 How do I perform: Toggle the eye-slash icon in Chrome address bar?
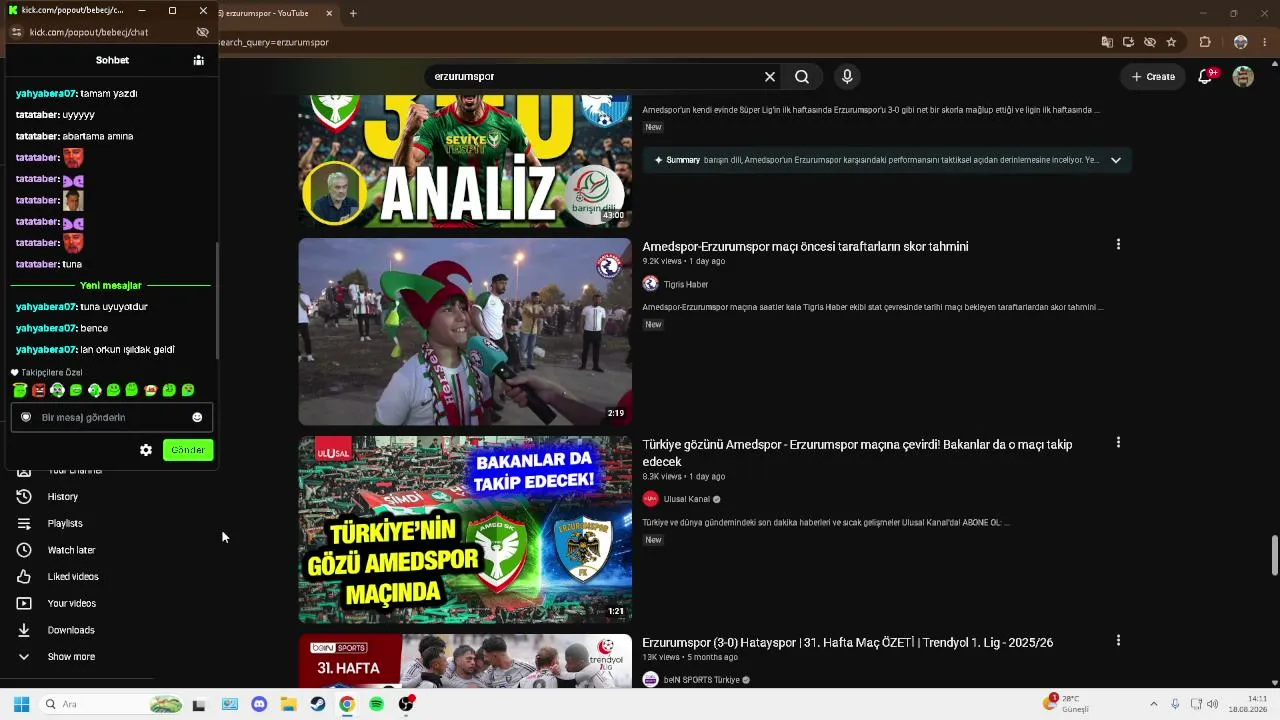point(1150,42)
